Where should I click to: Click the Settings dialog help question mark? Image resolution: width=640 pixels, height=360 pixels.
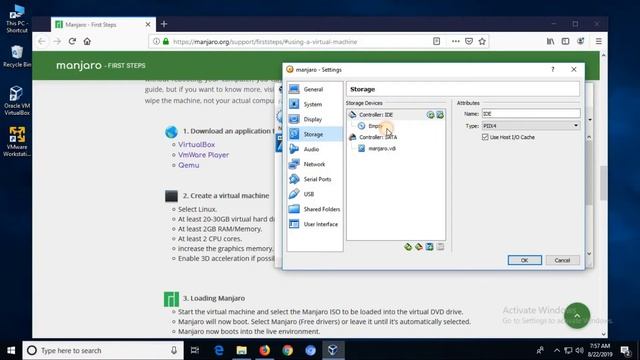553,70
